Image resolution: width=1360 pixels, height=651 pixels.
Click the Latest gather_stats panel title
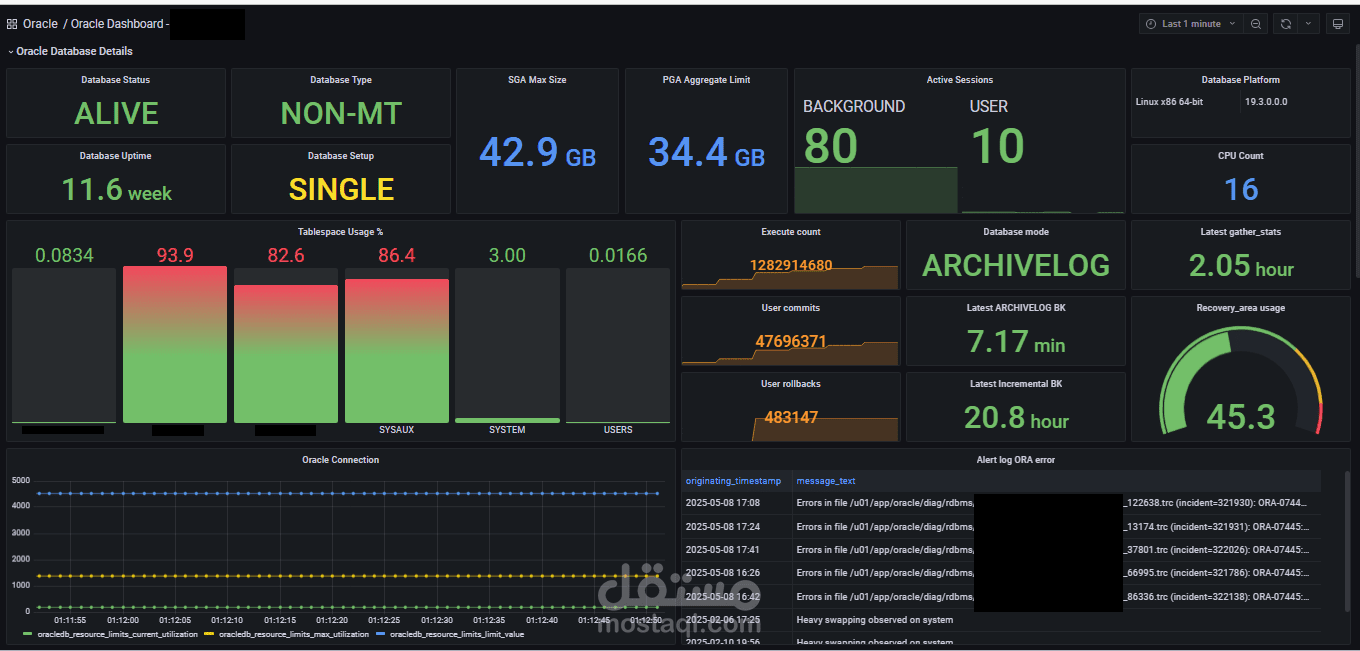1241,232
